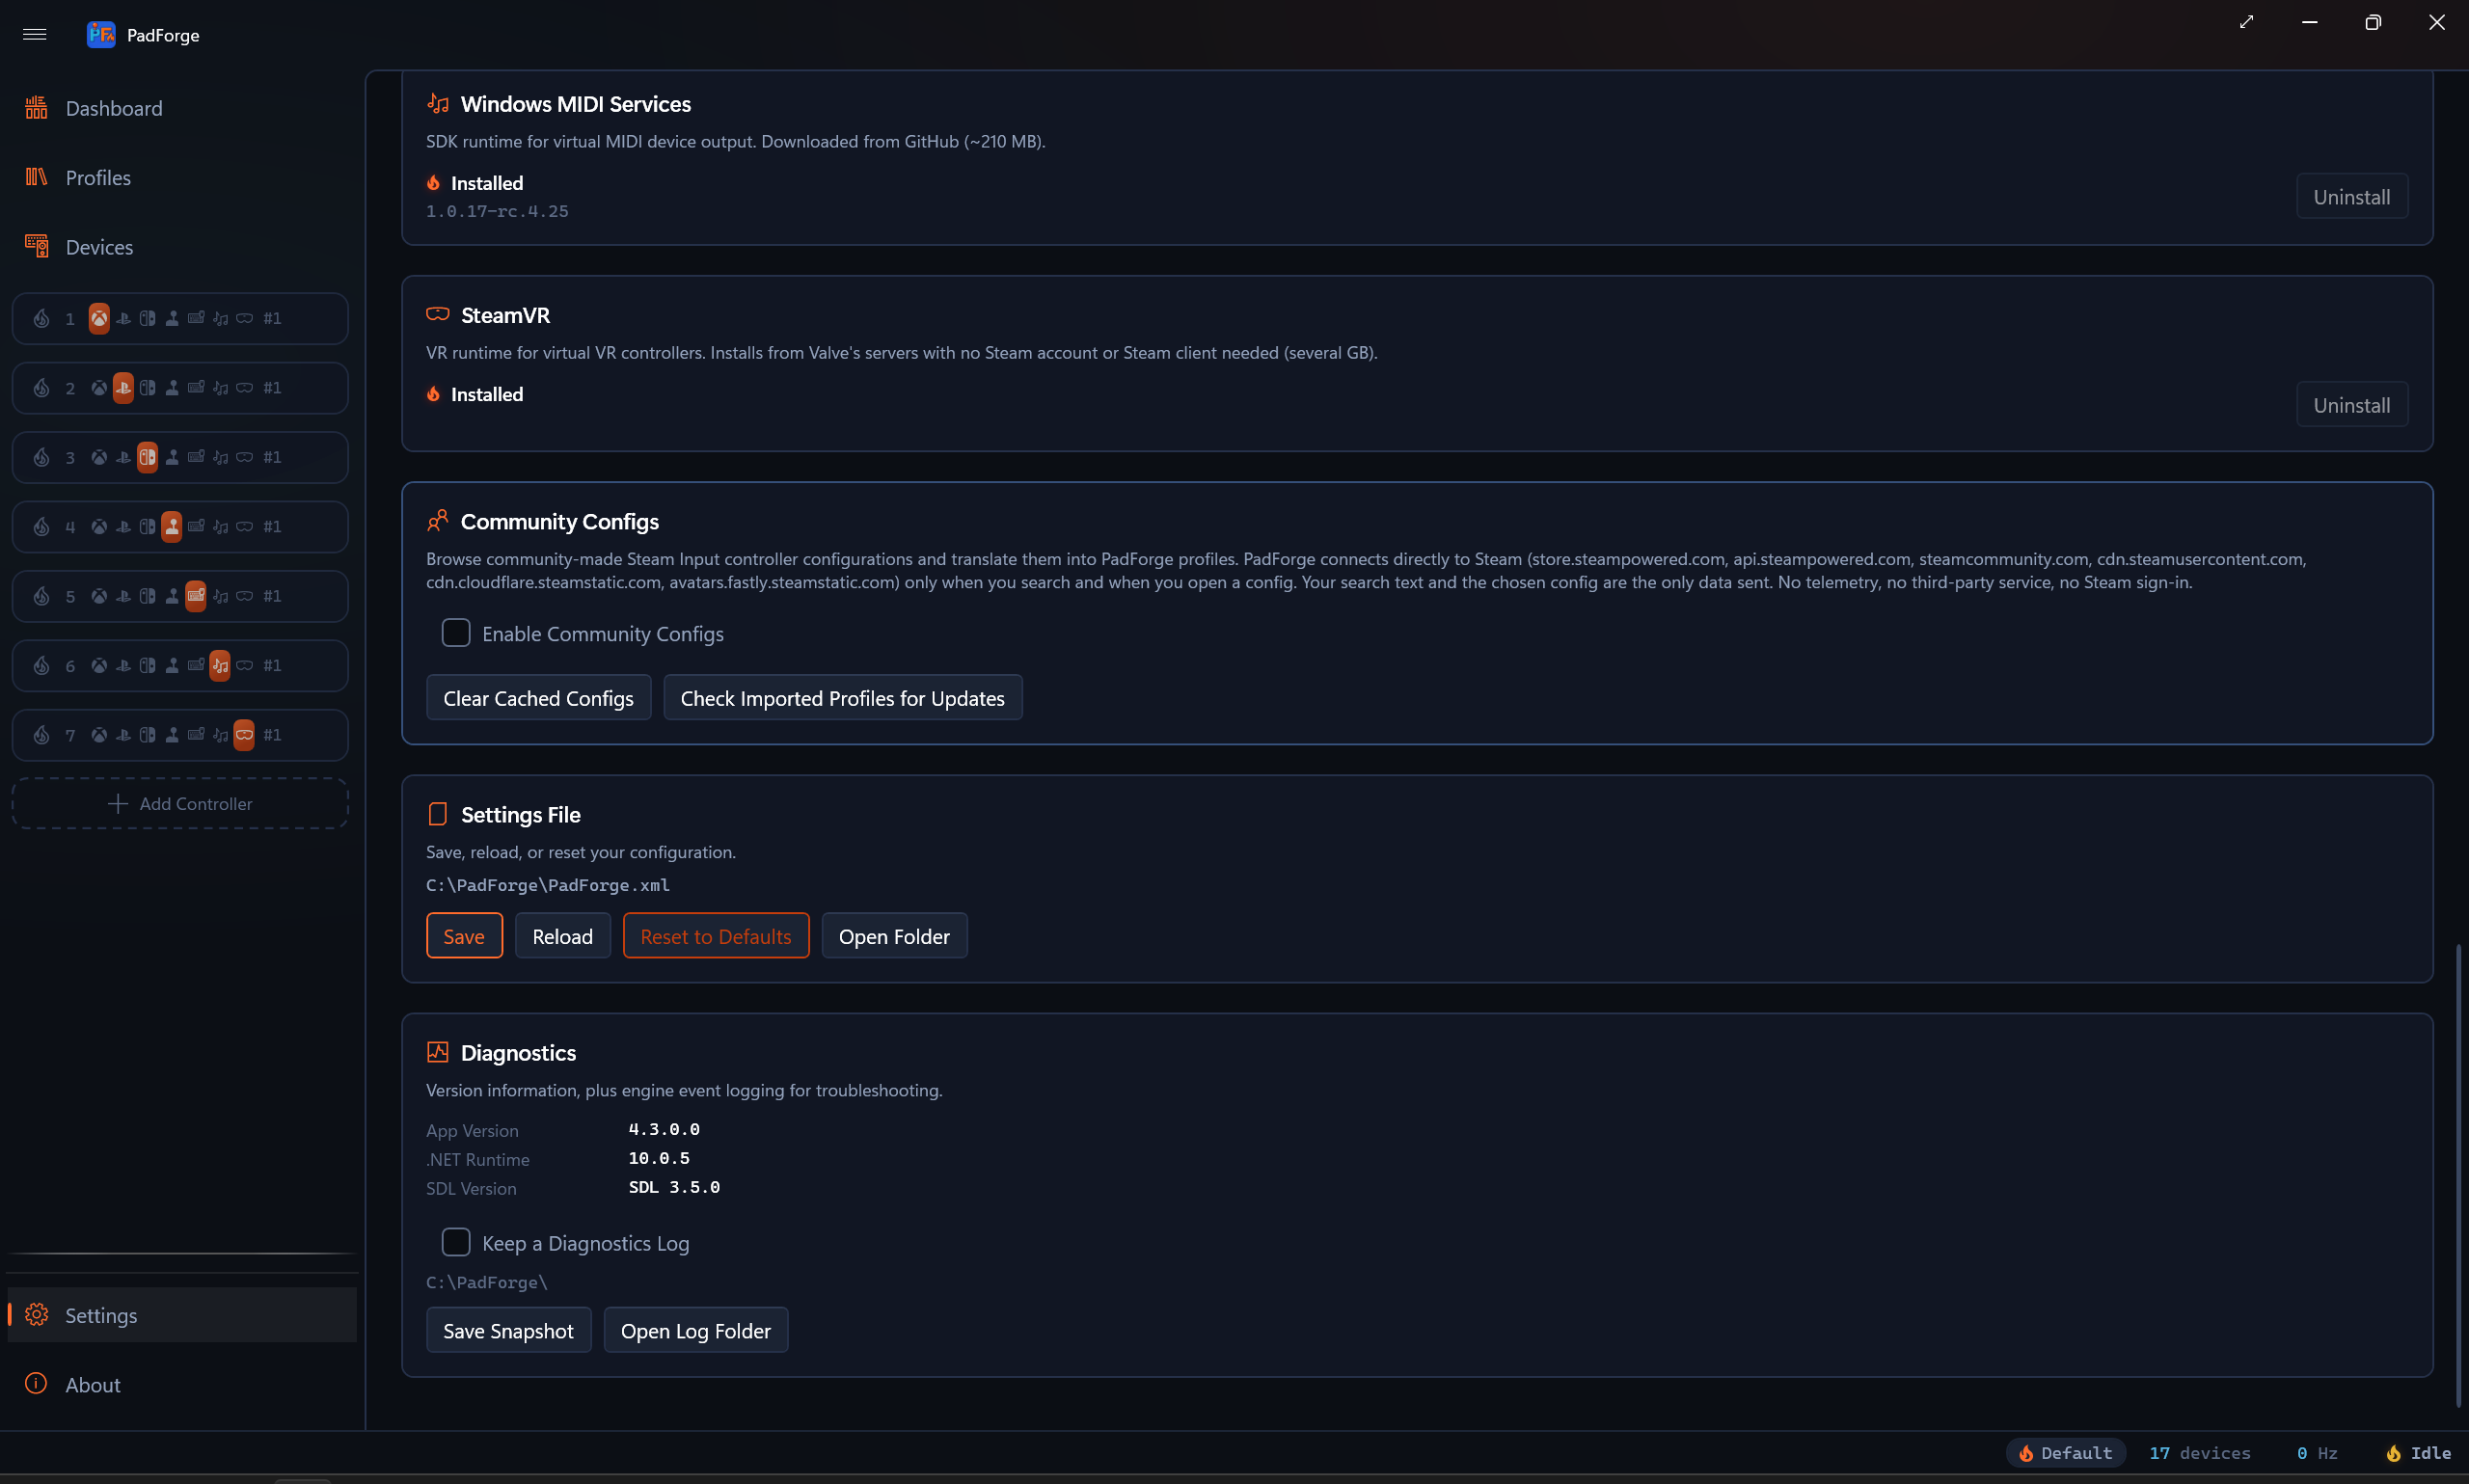Click the MIDI version 1.0.17-rc.4.25 text

[497, 211]
